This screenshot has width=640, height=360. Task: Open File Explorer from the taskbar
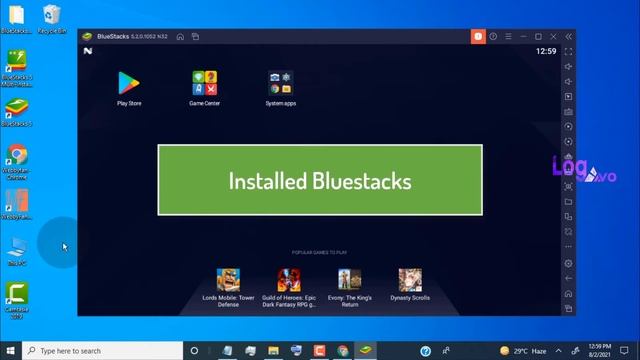pos(273,351)
